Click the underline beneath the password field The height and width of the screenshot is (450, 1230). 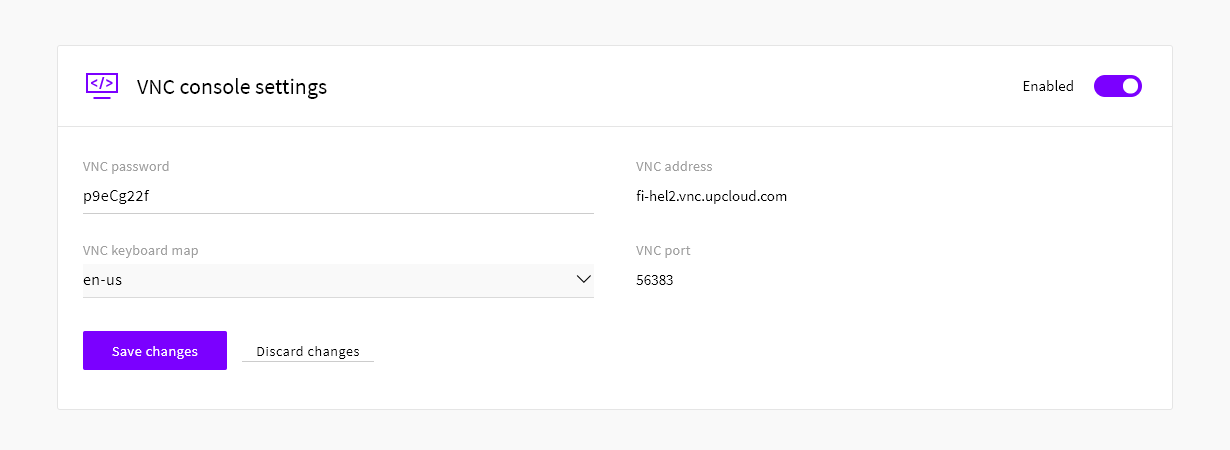[338, 213]
